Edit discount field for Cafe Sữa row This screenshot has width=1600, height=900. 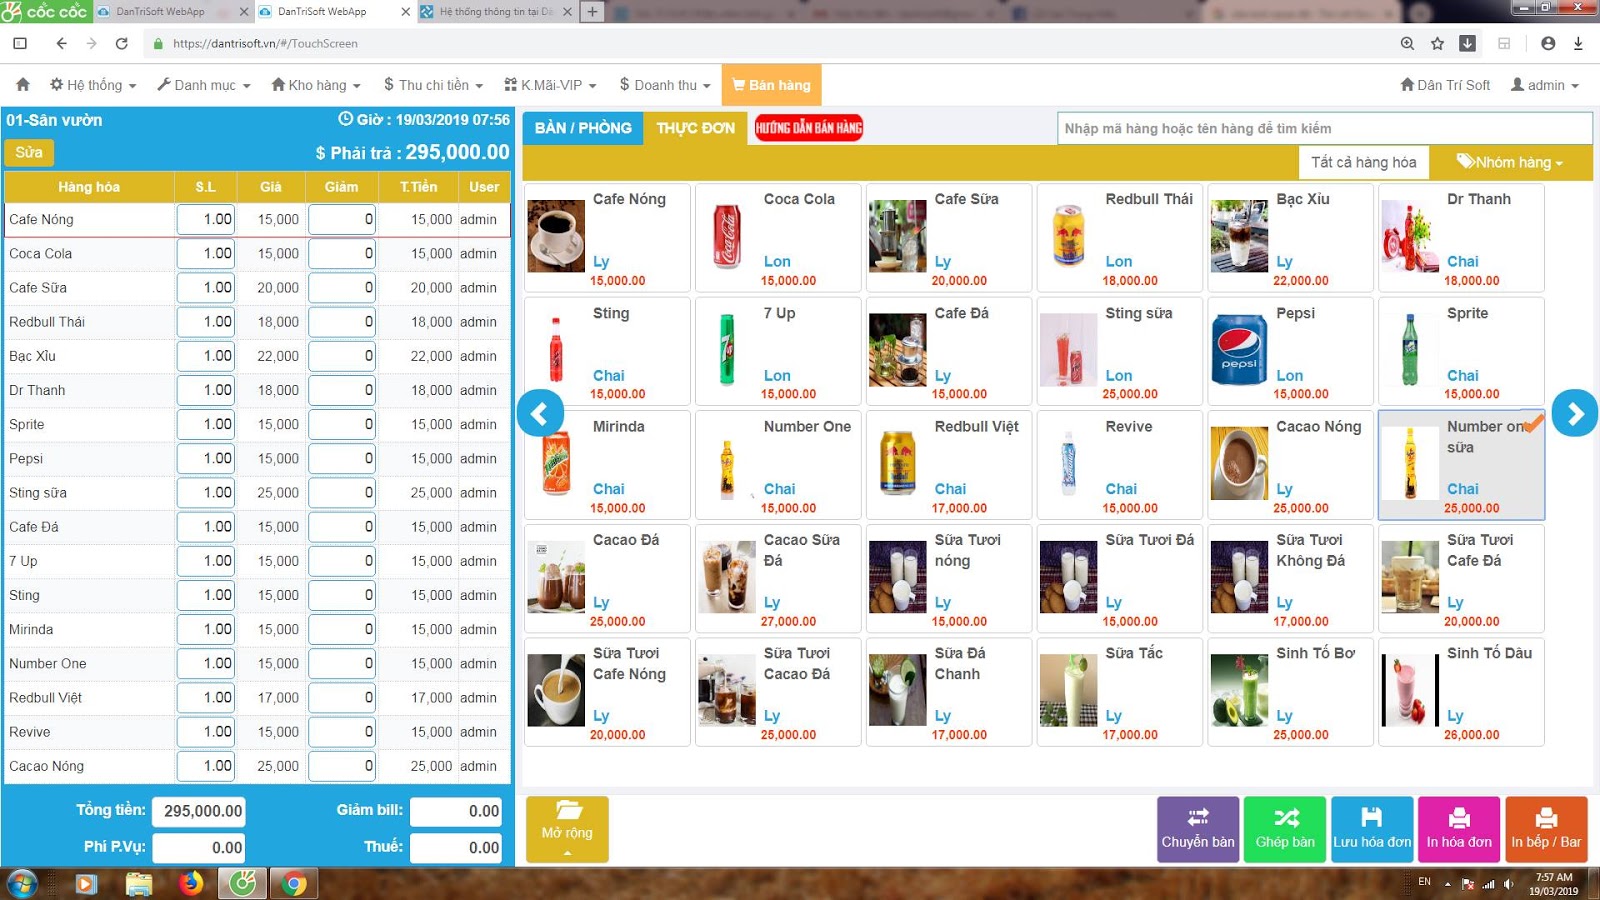(342, 288)
